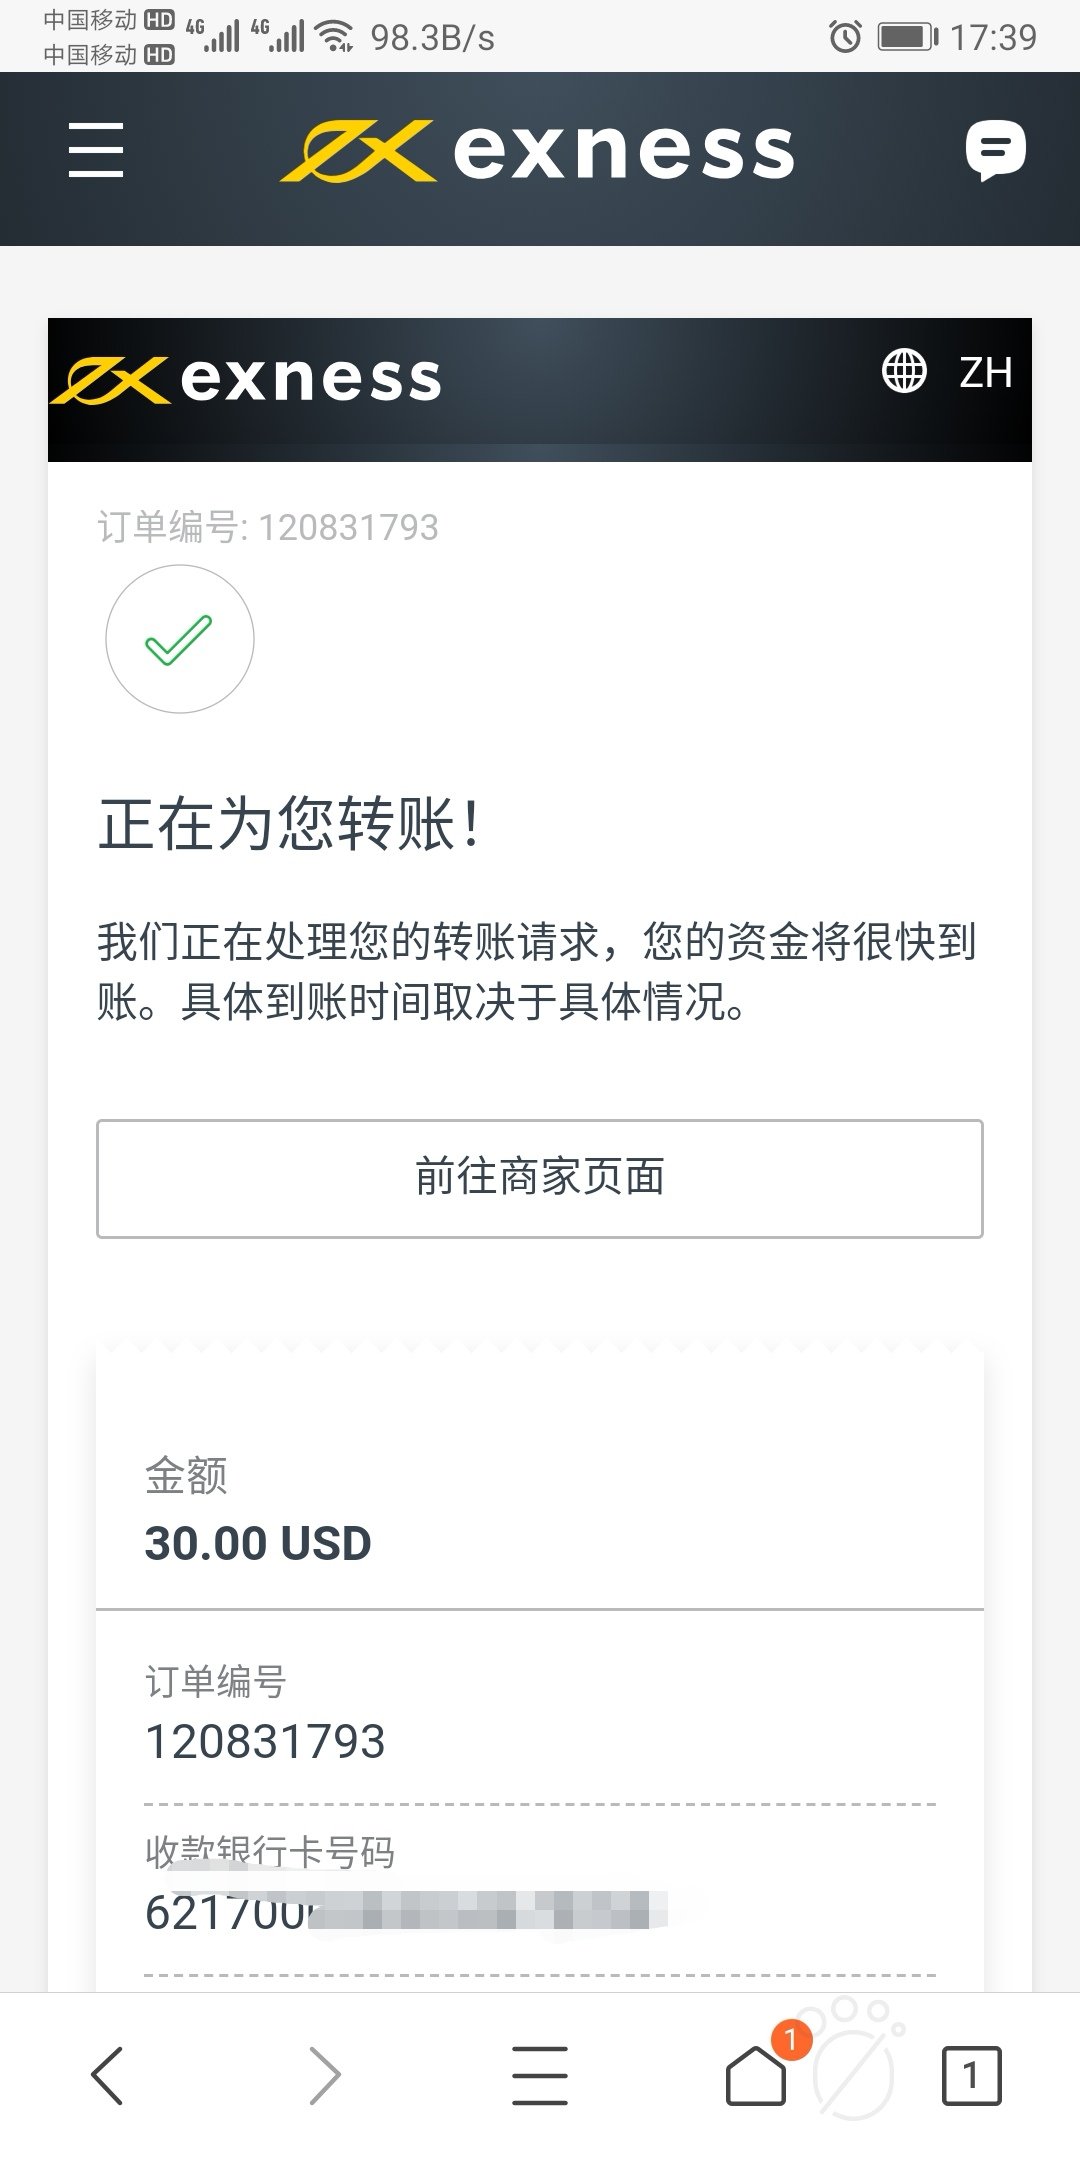Click the globe language icon

click(x=904, y=372)
